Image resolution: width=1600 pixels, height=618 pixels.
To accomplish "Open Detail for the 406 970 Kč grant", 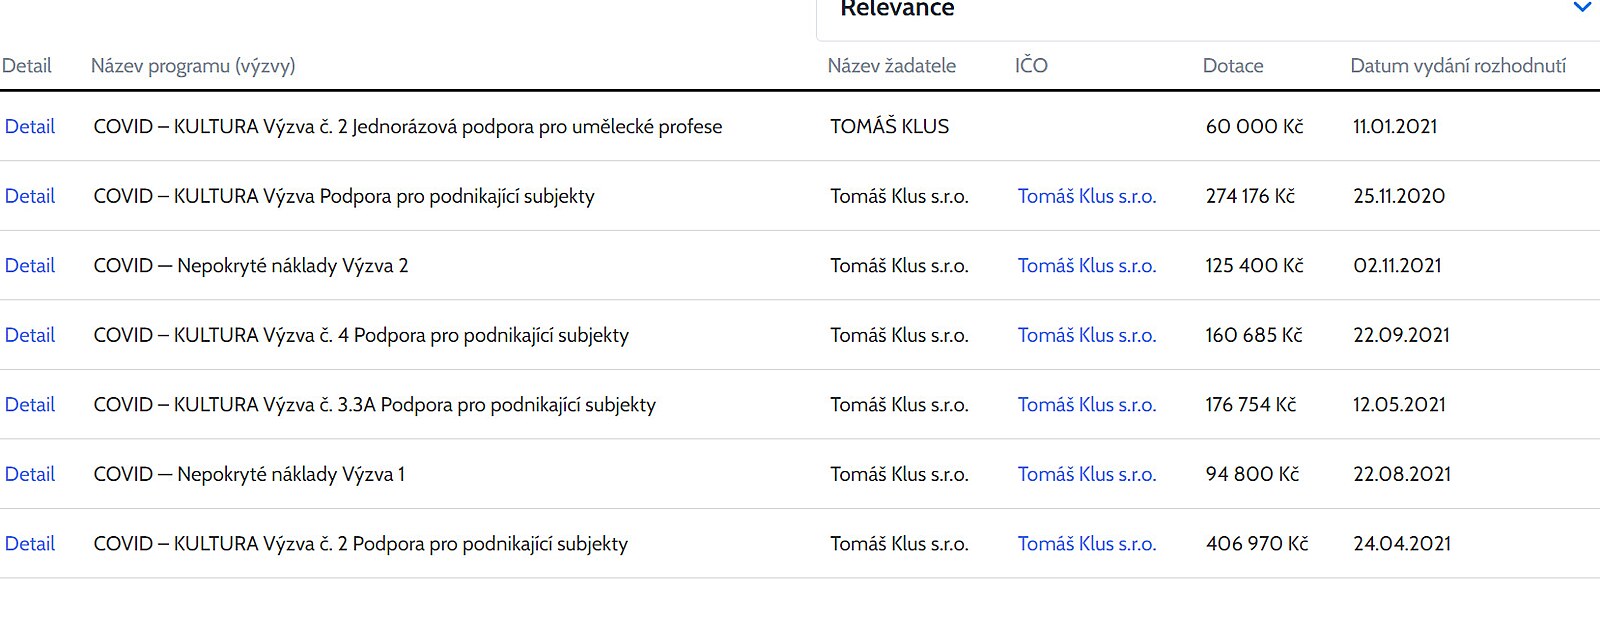I will [30, 544].
